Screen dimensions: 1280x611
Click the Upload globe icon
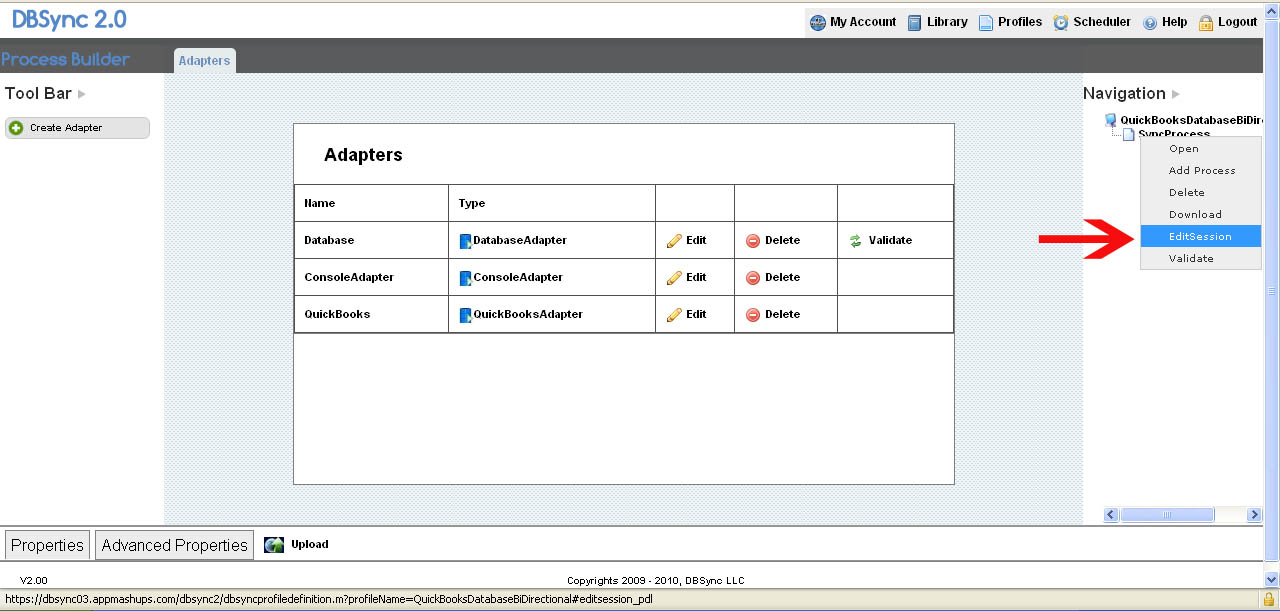(274, 545)
